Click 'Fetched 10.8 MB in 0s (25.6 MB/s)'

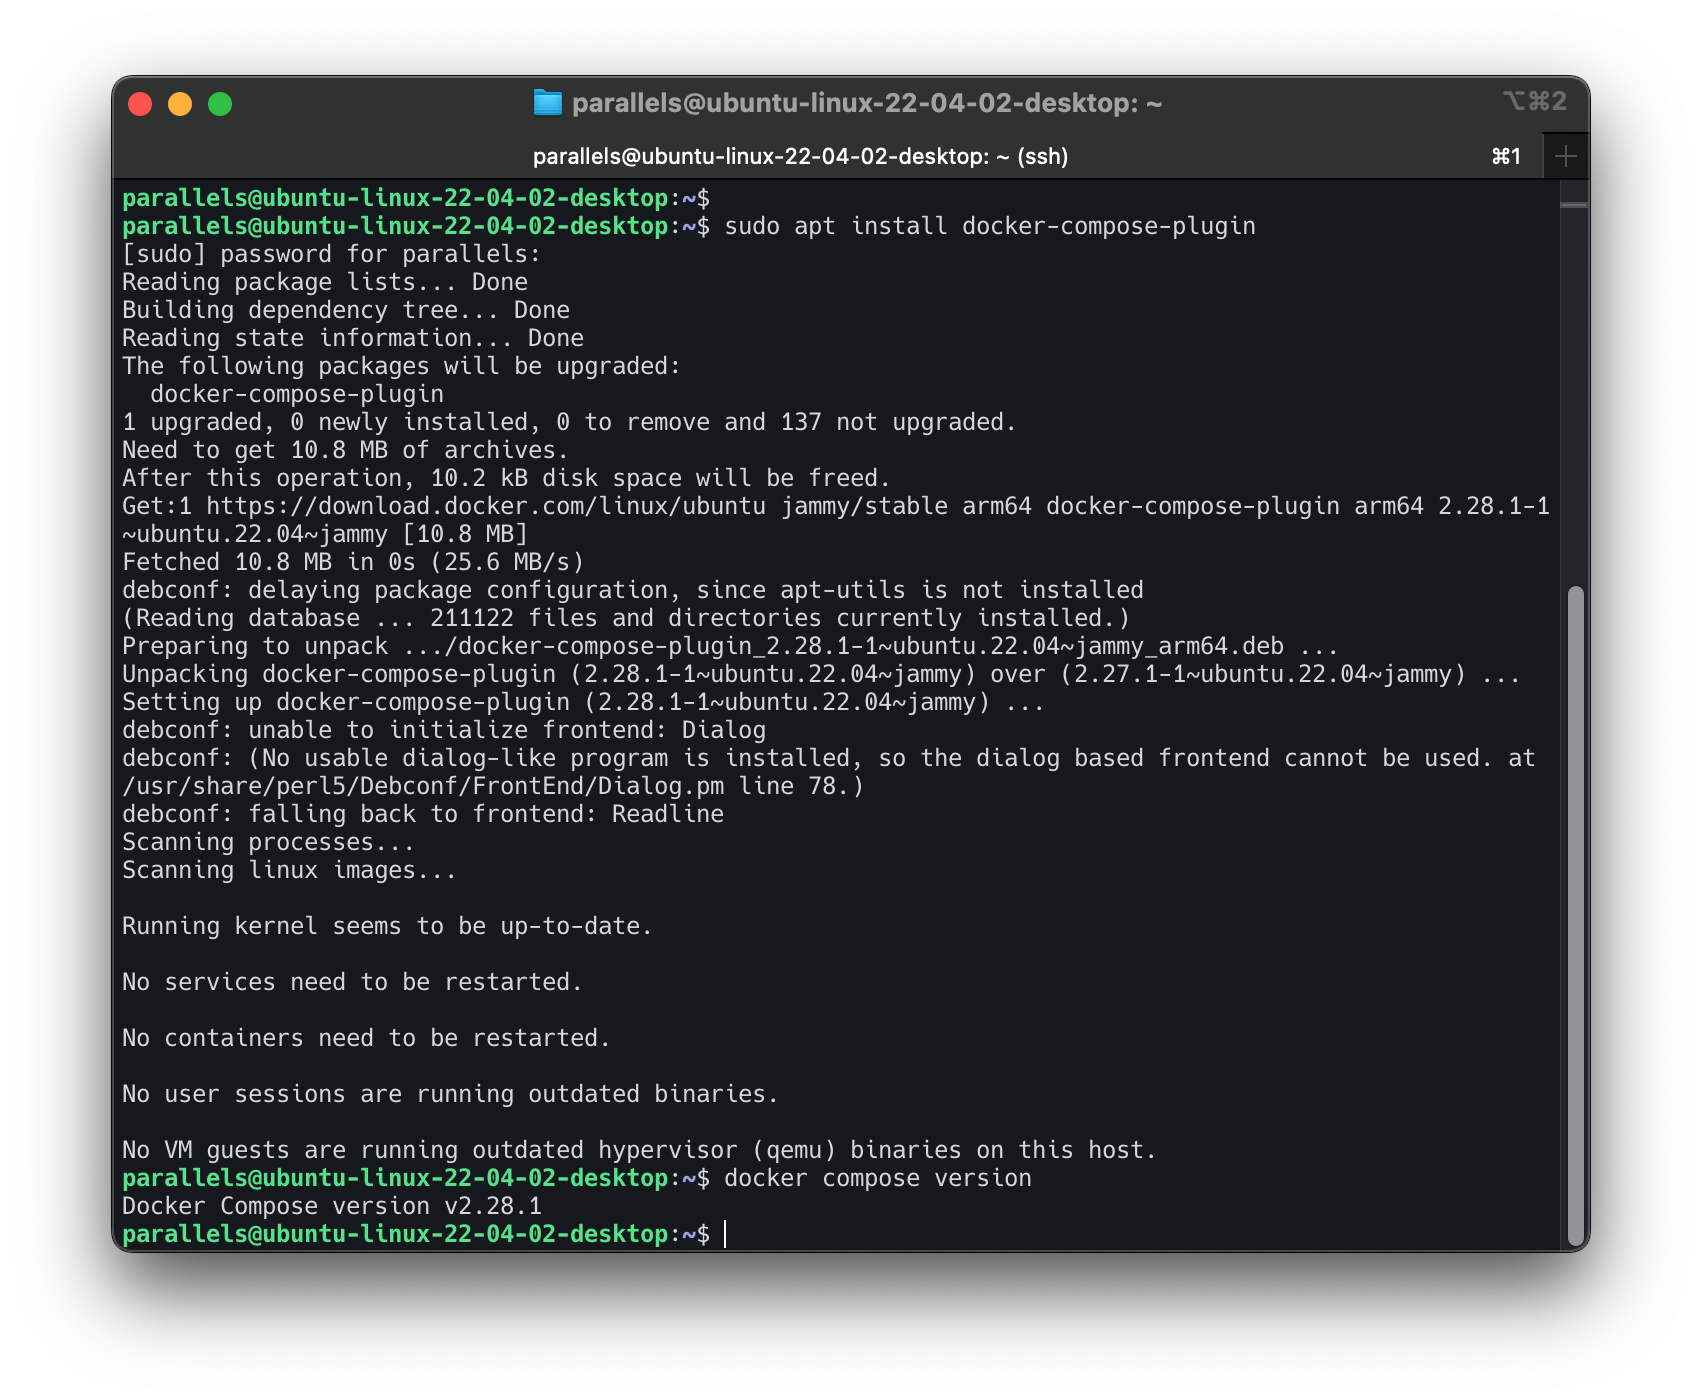pos(353,562)
